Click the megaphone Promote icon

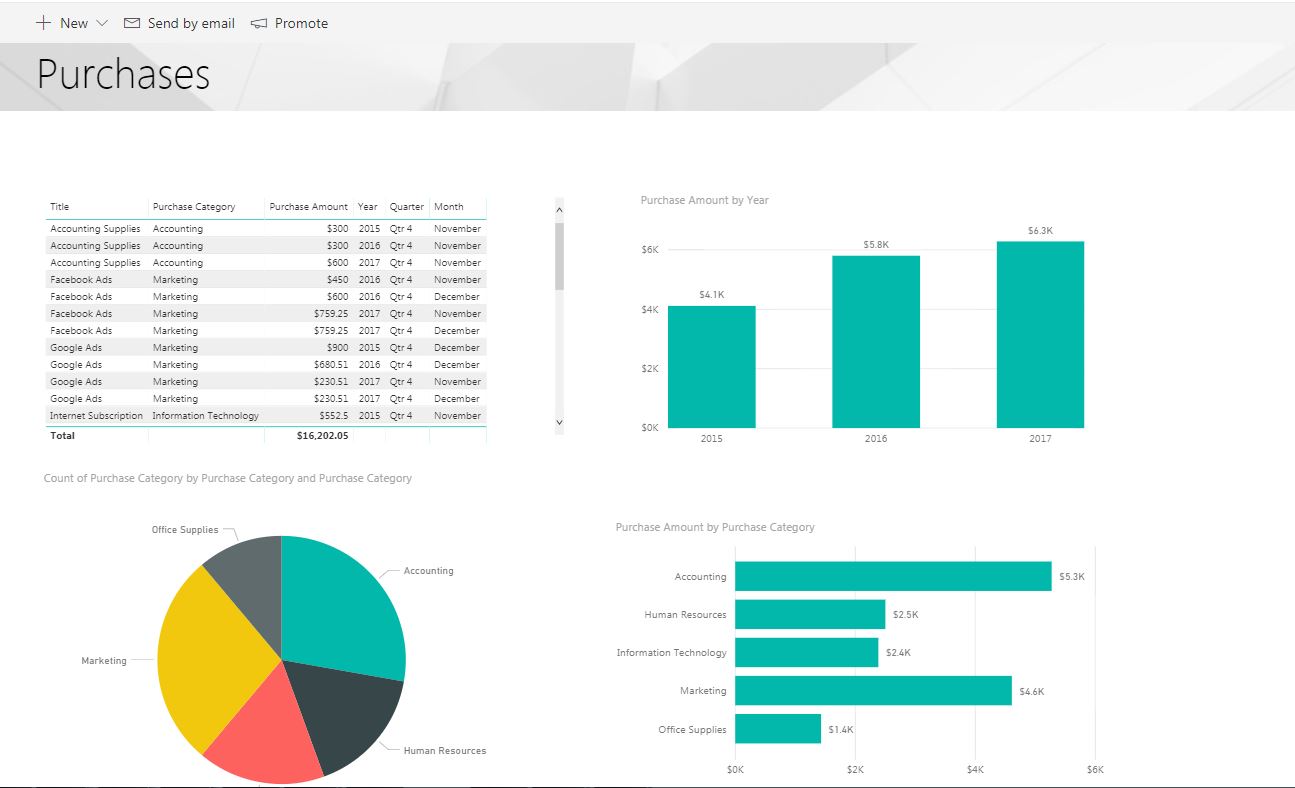259,23
